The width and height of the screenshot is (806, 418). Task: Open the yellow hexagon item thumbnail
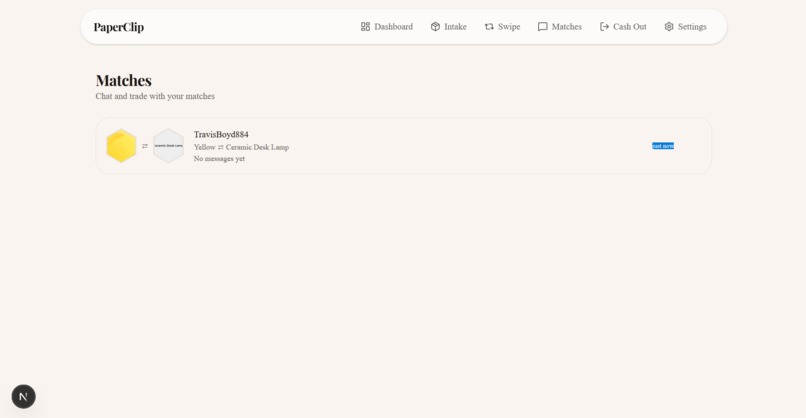[121, 146]
